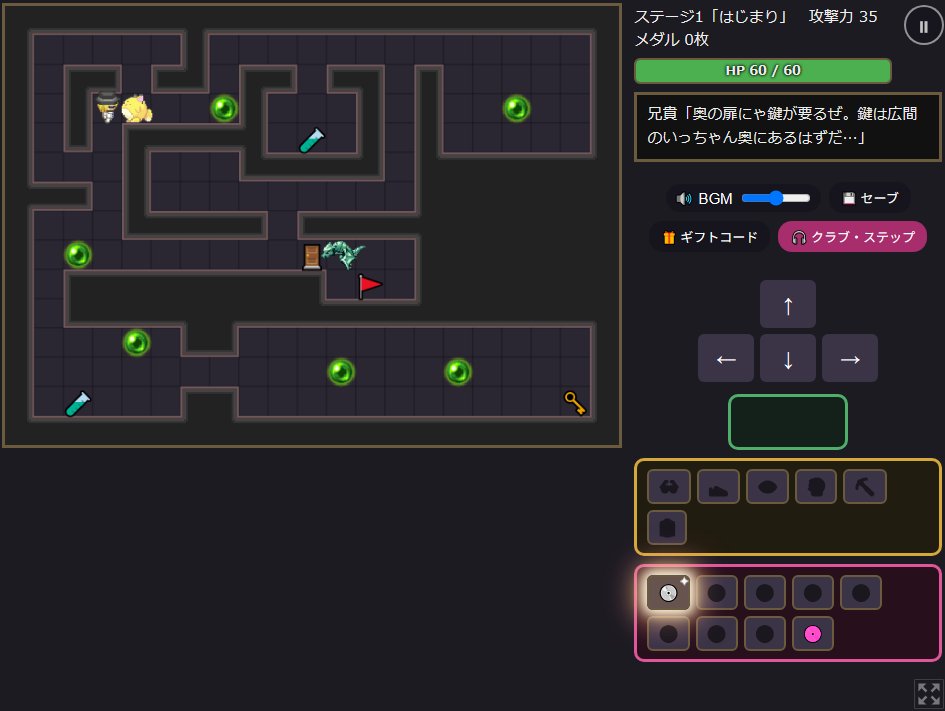Click the potion vial in bottom-left corner room

pyautogui.click(x=78, y=403)
